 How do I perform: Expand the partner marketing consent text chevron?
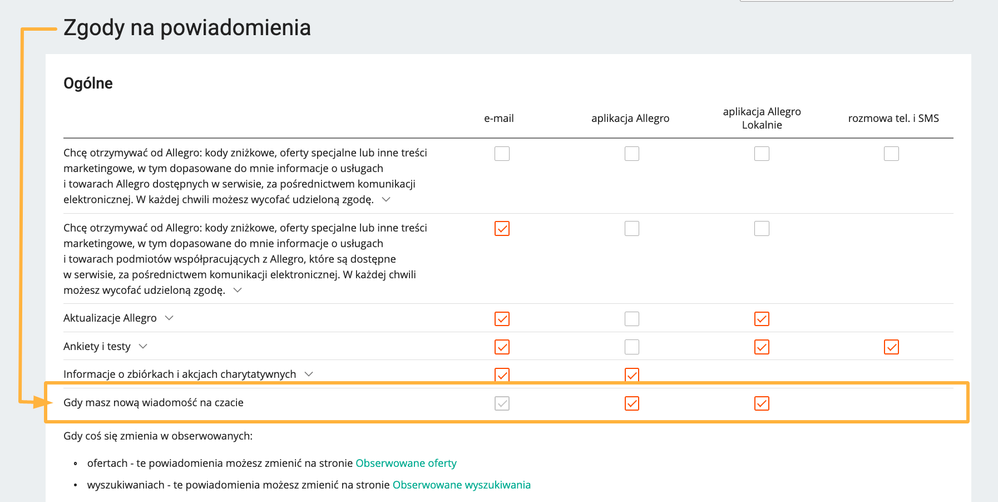point(237,290)
